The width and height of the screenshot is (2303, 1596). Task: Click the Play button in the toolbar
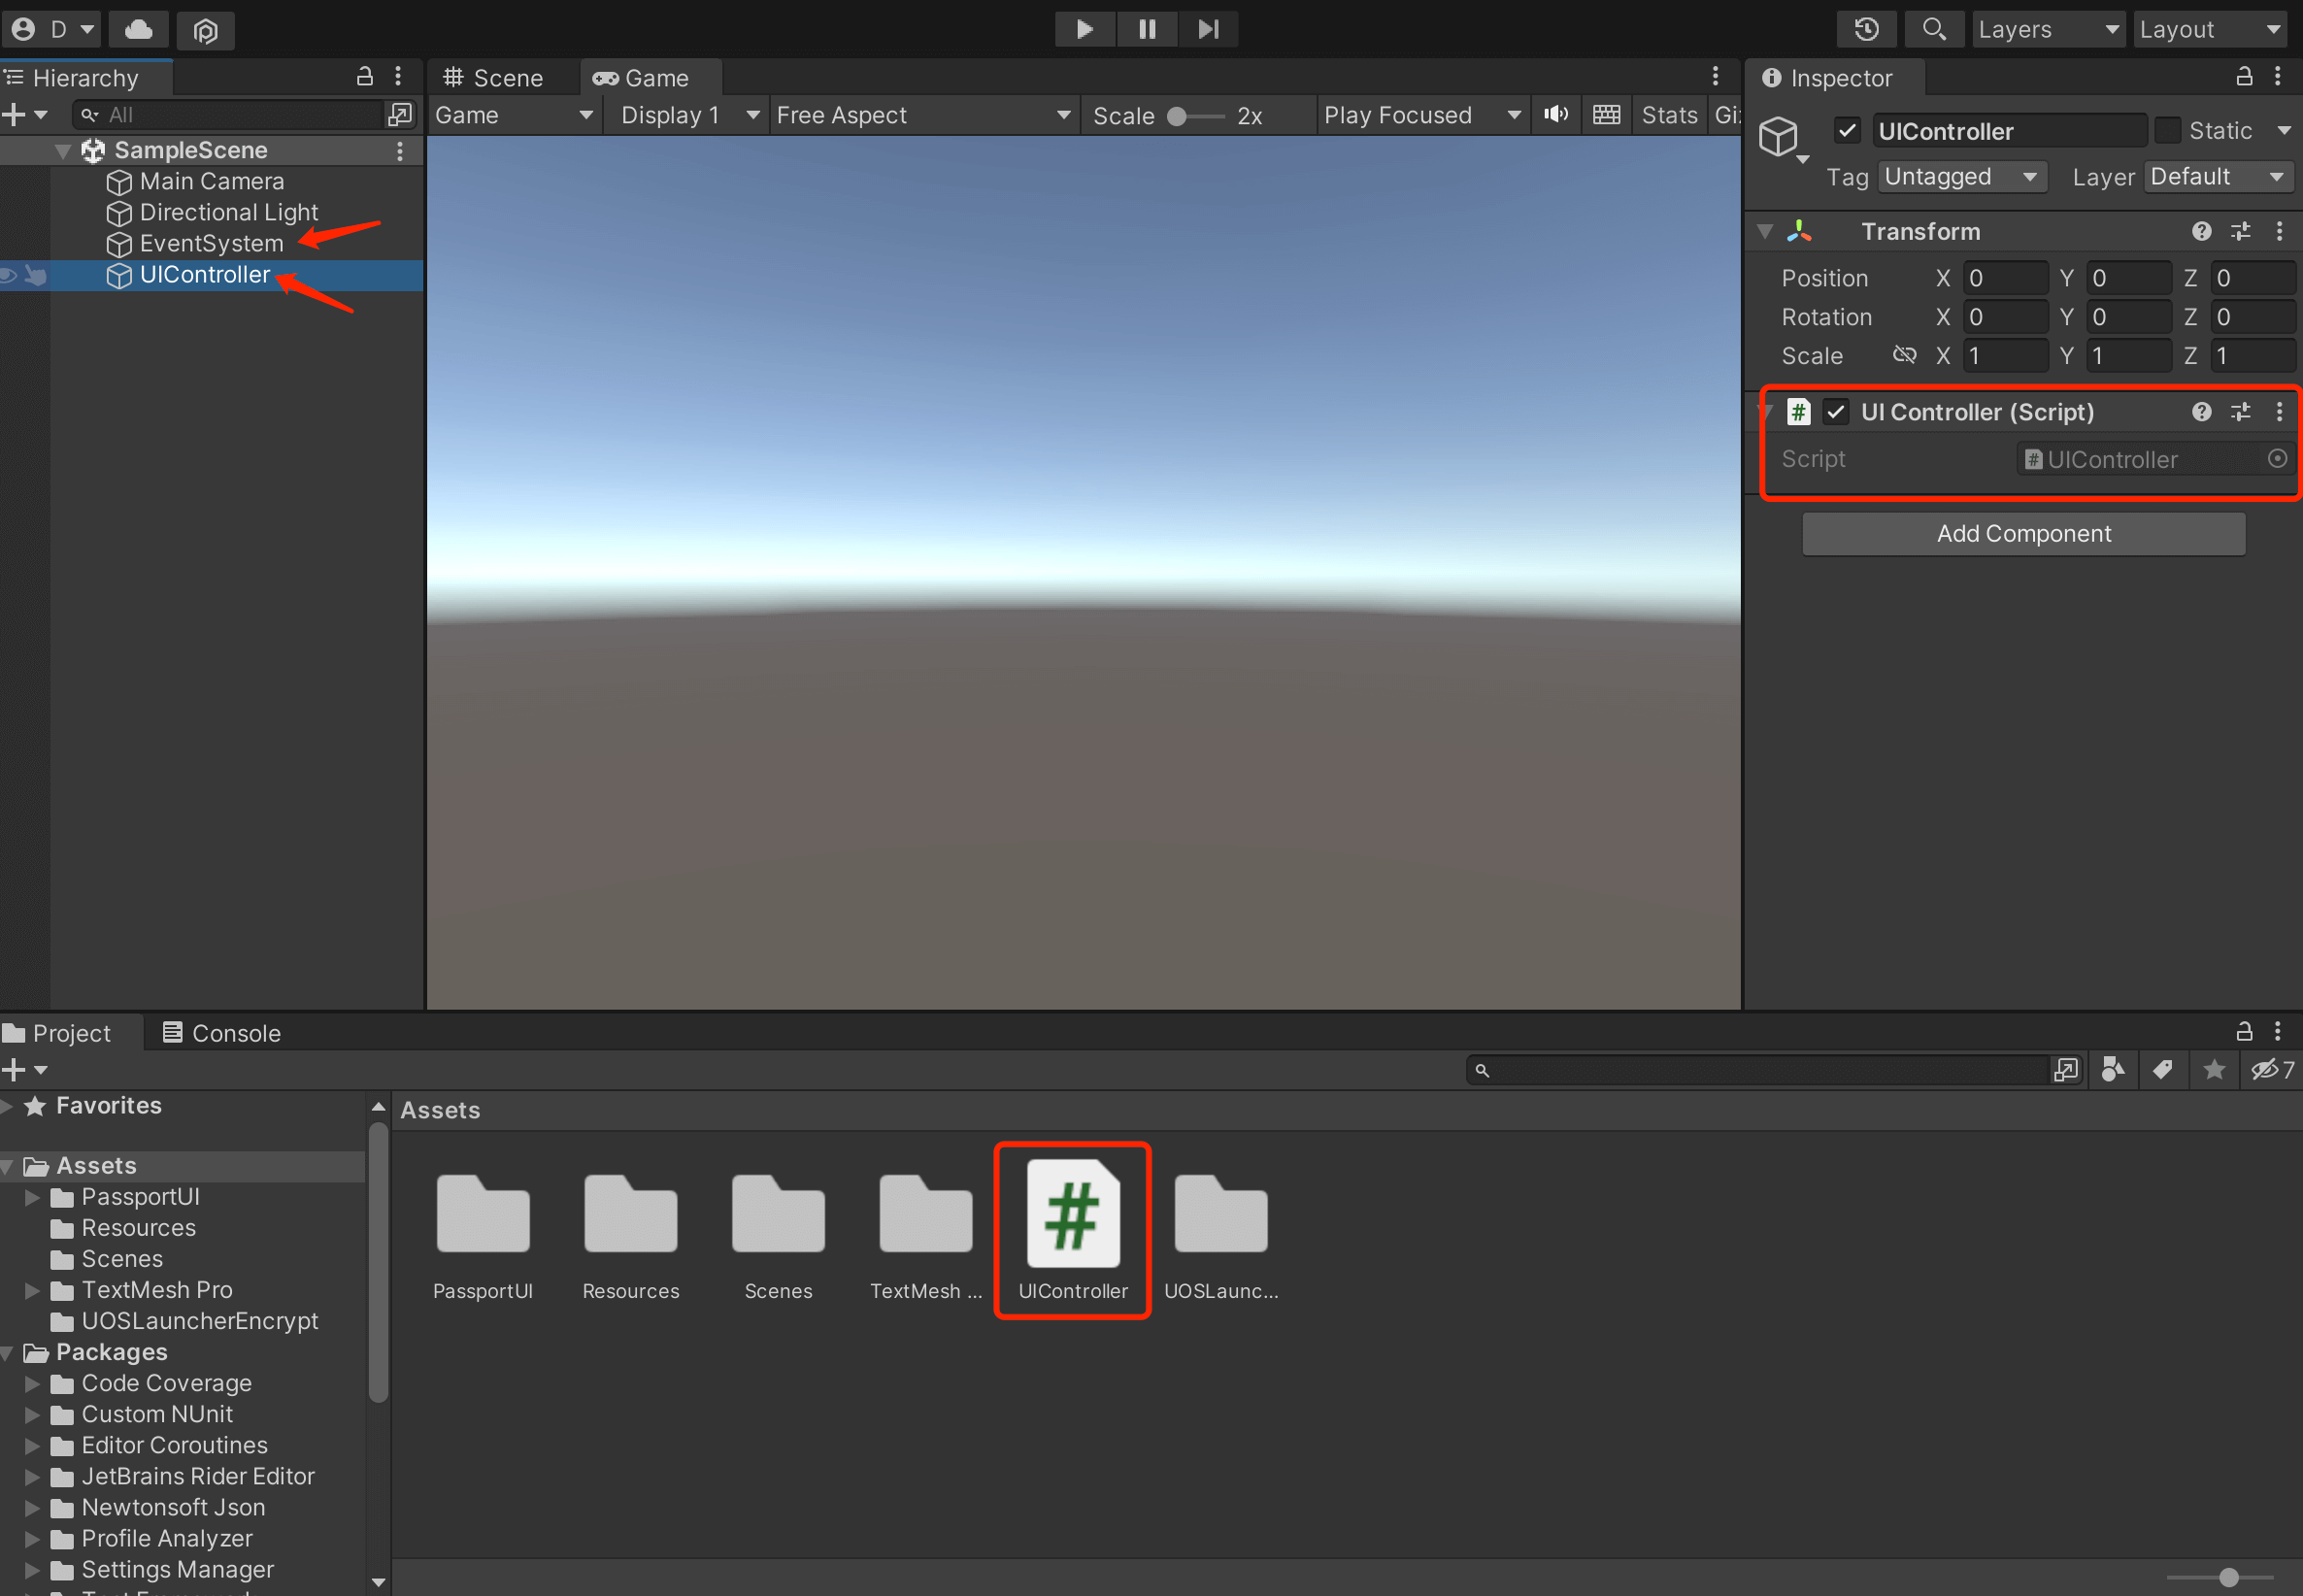point(1084,29)
